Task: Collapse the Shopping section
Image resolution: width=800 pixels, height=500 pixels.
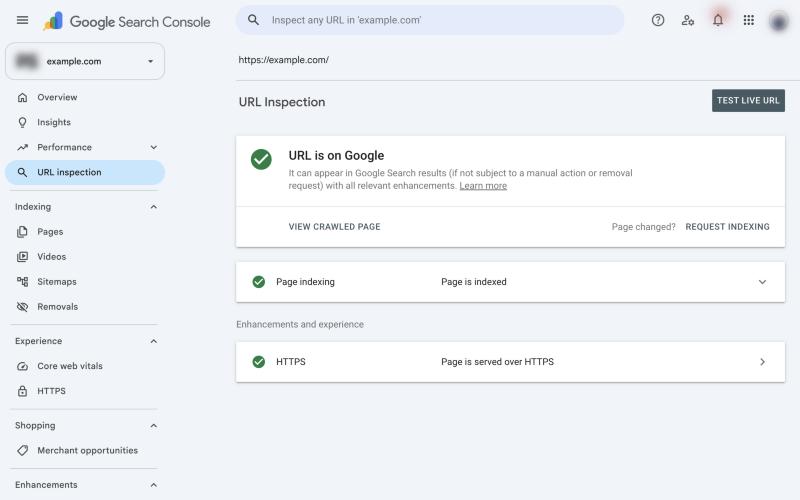Action: pyautogui.click(x=154, y=426)
